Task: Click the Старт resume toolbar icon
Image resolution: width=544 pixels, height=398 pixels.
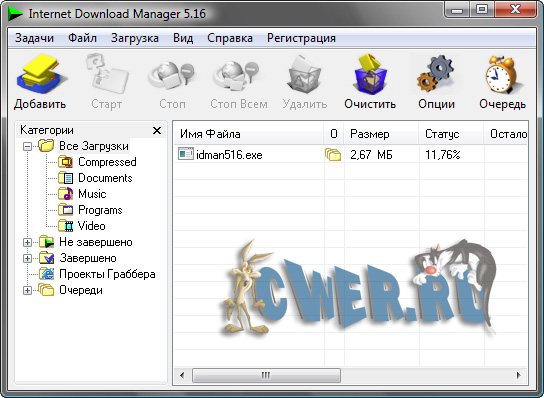Action: pos(107,74)
